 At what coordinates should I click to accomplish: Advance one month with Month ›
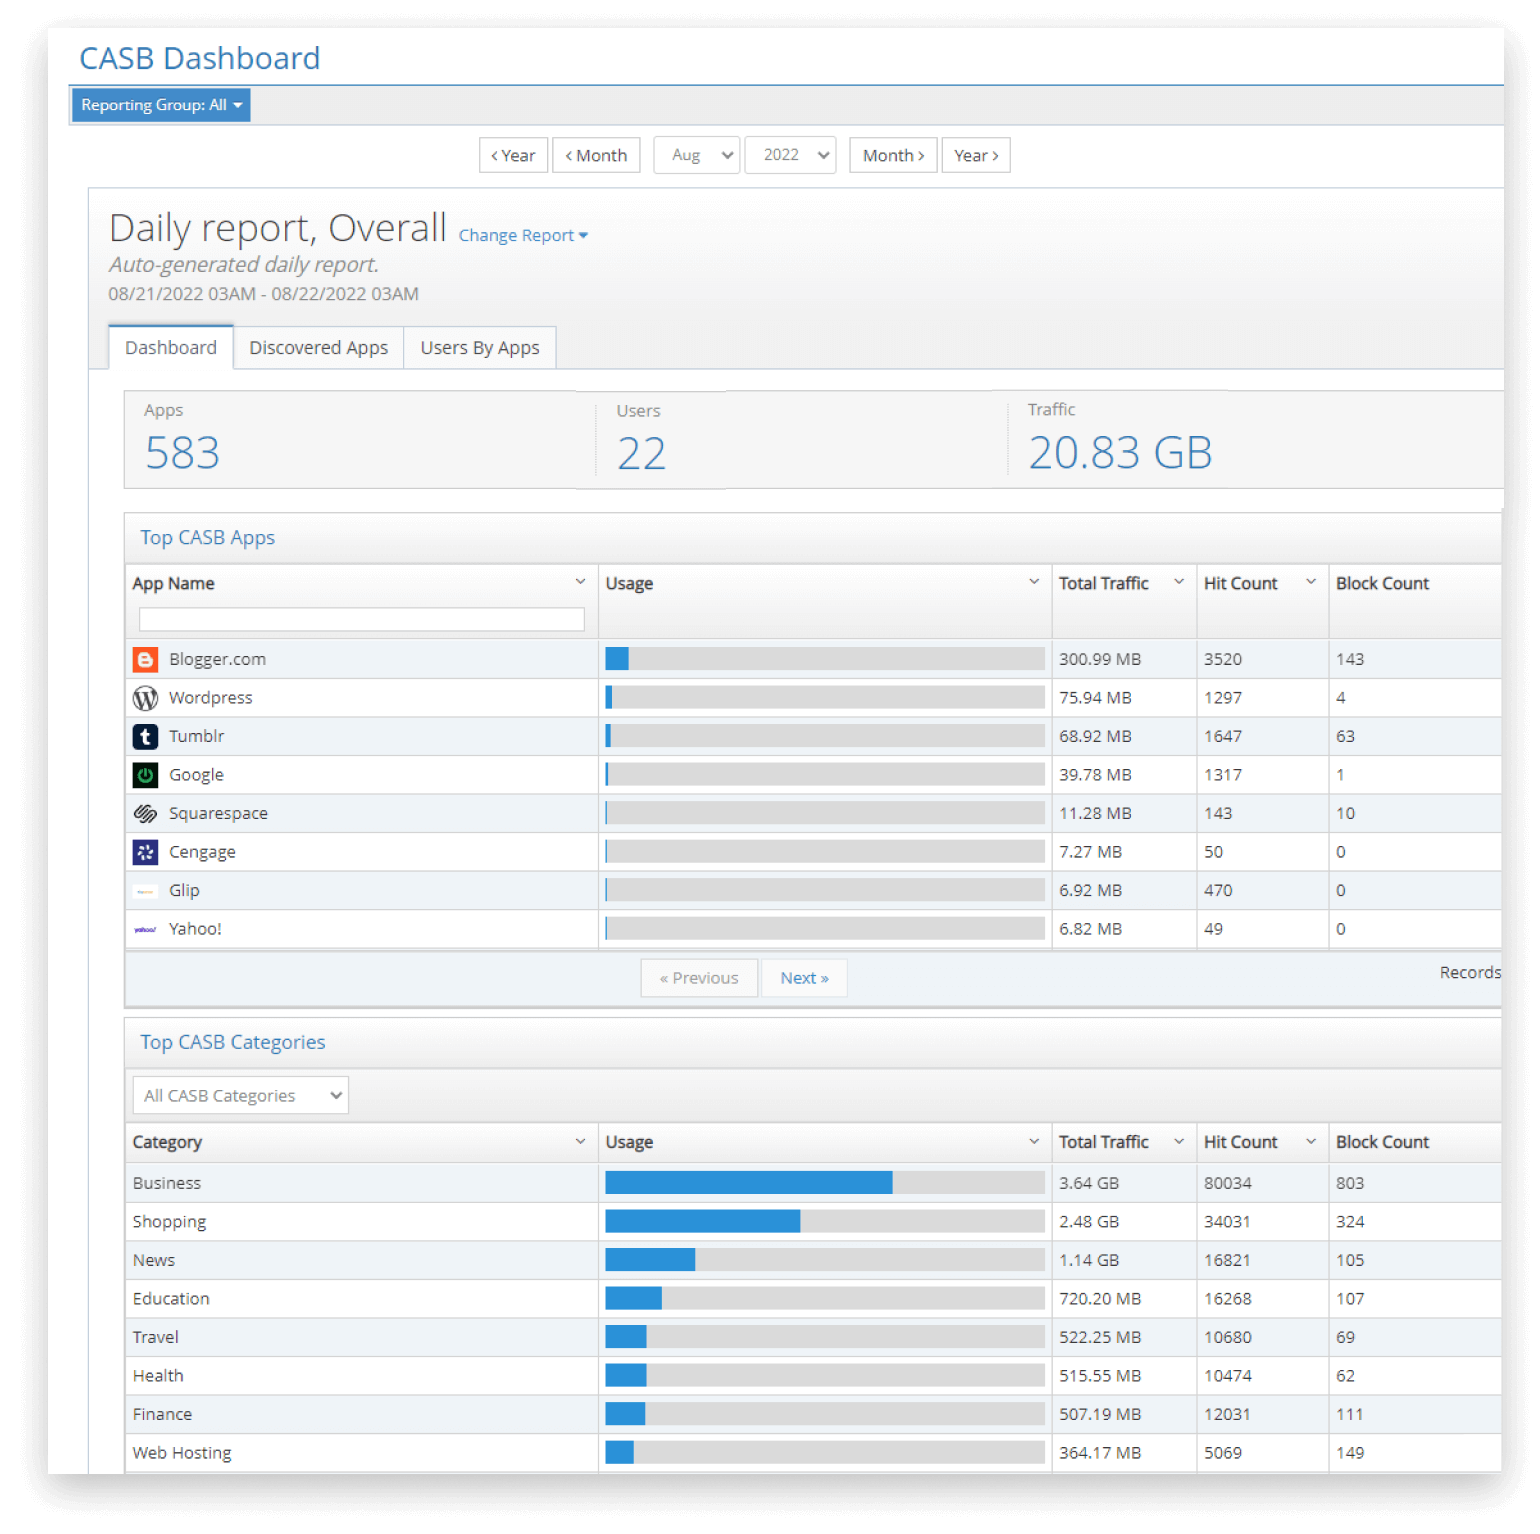pos(893,155)
